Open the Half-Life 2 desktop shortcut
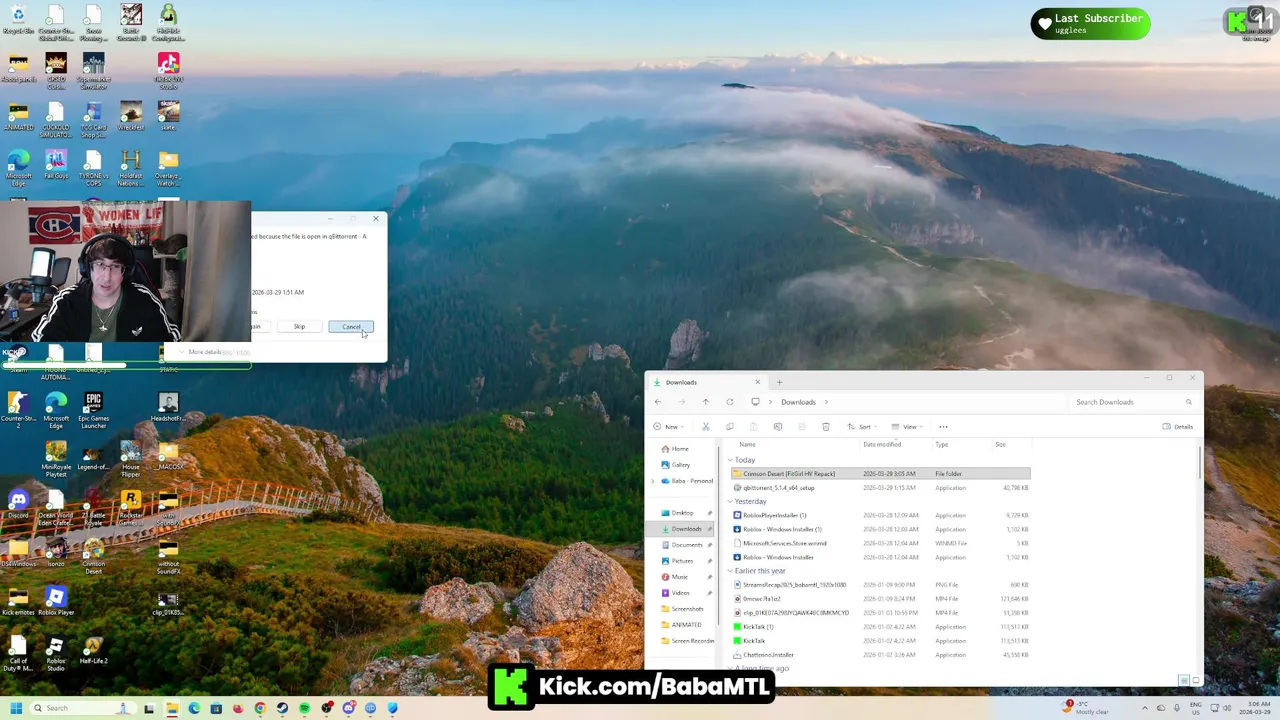1280x720 pixels. pos(93,648)
